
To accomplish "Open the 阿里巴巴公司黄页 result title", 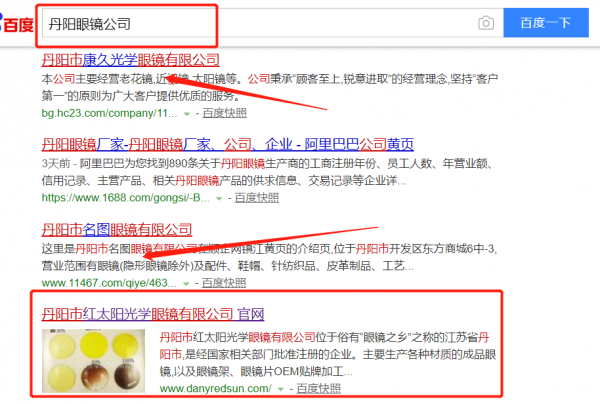I will pos(228,145).
